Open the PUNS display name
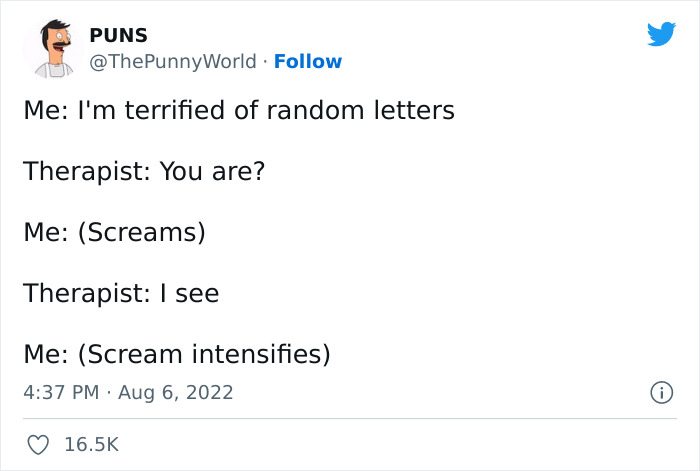This screenshot has height=471, width=700. coord(118,36)
